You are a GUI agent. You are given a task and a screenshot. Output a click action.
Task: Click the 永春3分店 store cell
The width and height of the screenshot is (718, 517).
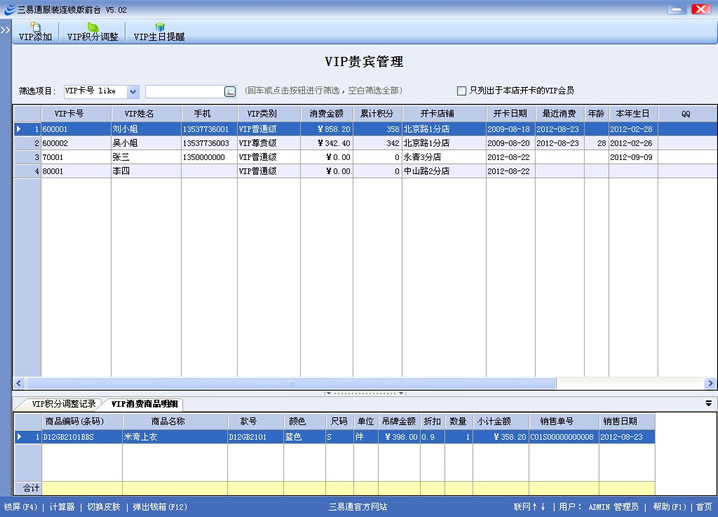444,157
